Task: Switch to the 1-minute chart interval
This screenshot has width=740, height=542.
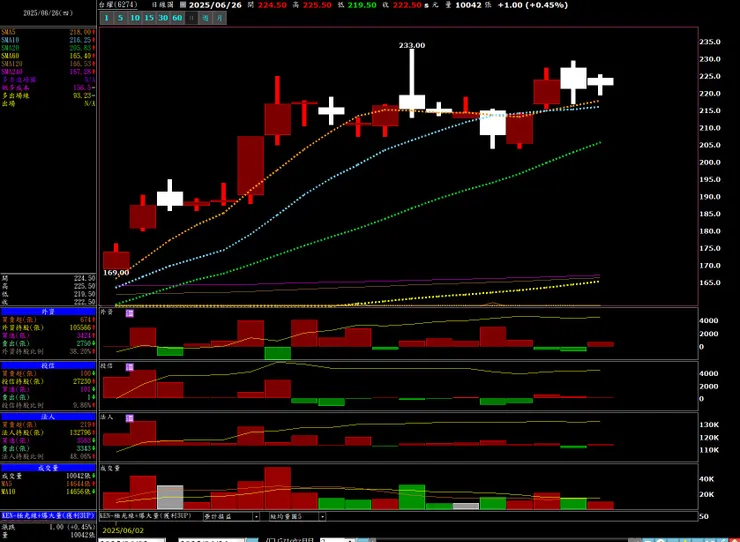Action: tap(107, 18)
